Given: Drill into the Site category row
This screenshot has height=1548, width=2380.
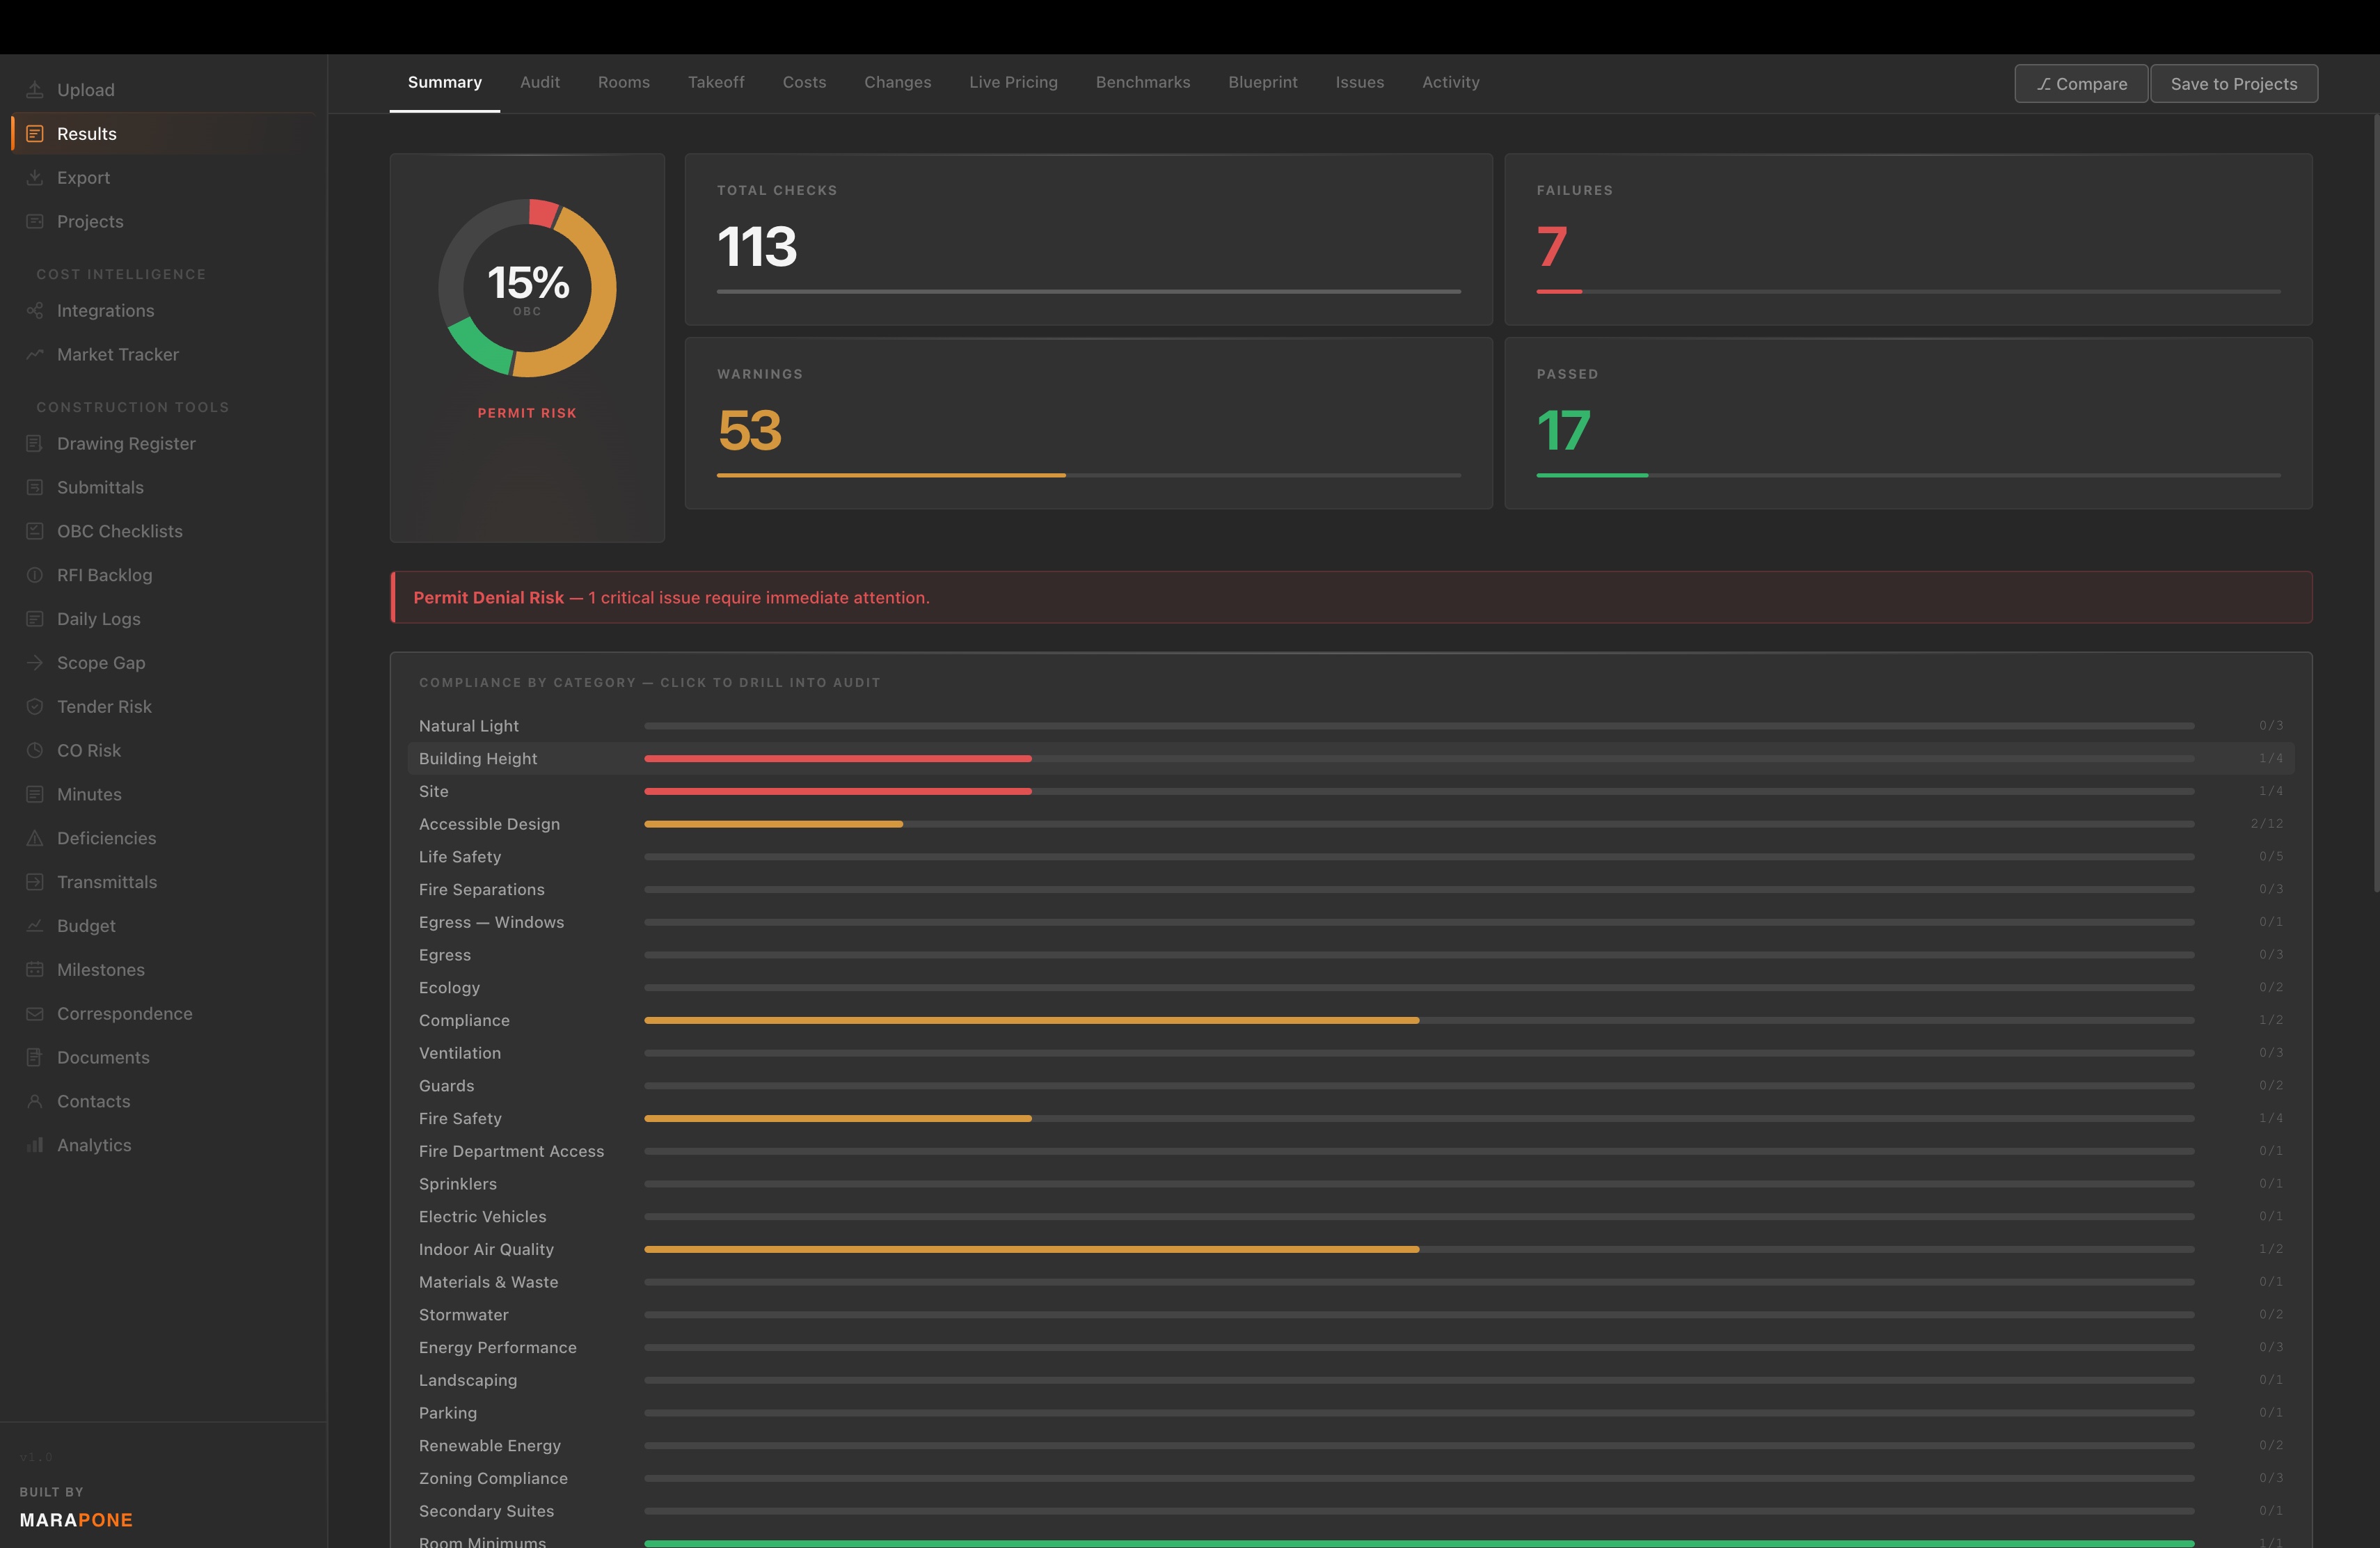Looking at the screenshot, I should tap(1351, 791).
